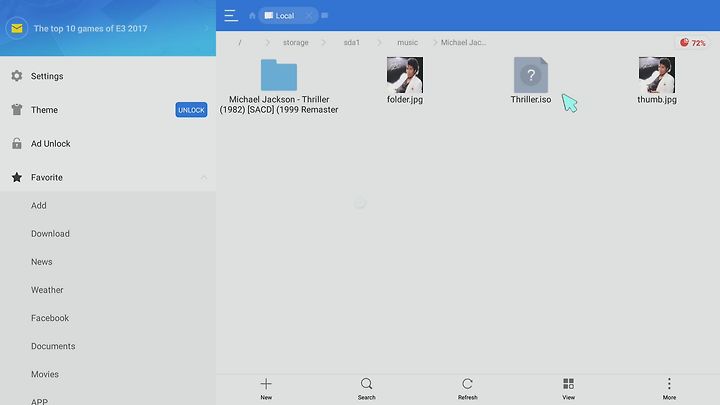Open the windows icon next to Local tab

click(325, 16)
